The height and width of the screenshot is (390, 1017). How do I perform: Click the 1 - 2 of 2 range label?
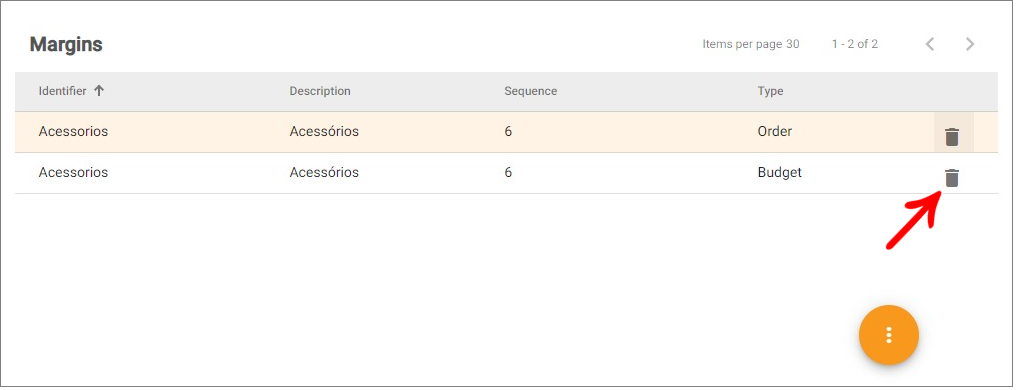click(855, 44)
